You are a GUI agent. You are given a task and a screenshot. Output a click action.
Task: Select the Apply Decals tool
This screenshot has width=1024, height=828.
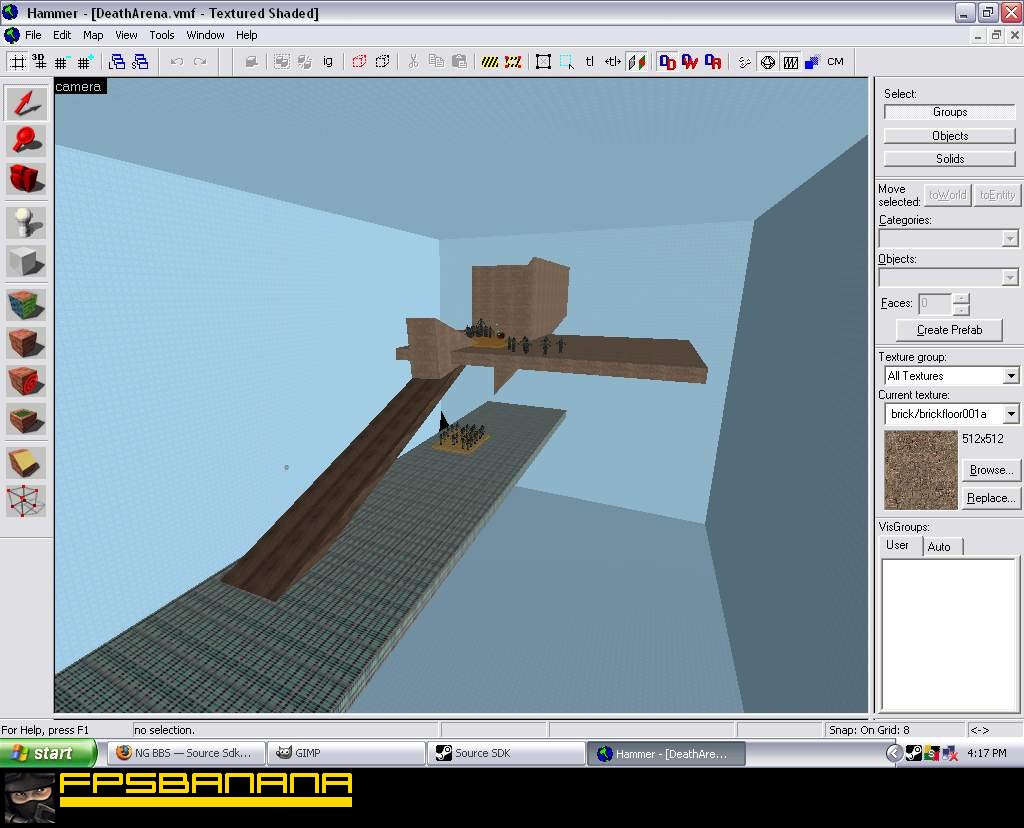point(26,381)
